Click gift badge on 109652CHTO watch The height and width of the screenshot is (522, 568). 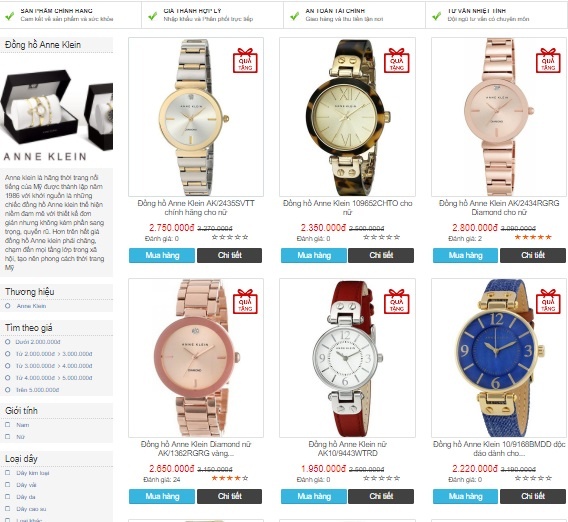397,60
